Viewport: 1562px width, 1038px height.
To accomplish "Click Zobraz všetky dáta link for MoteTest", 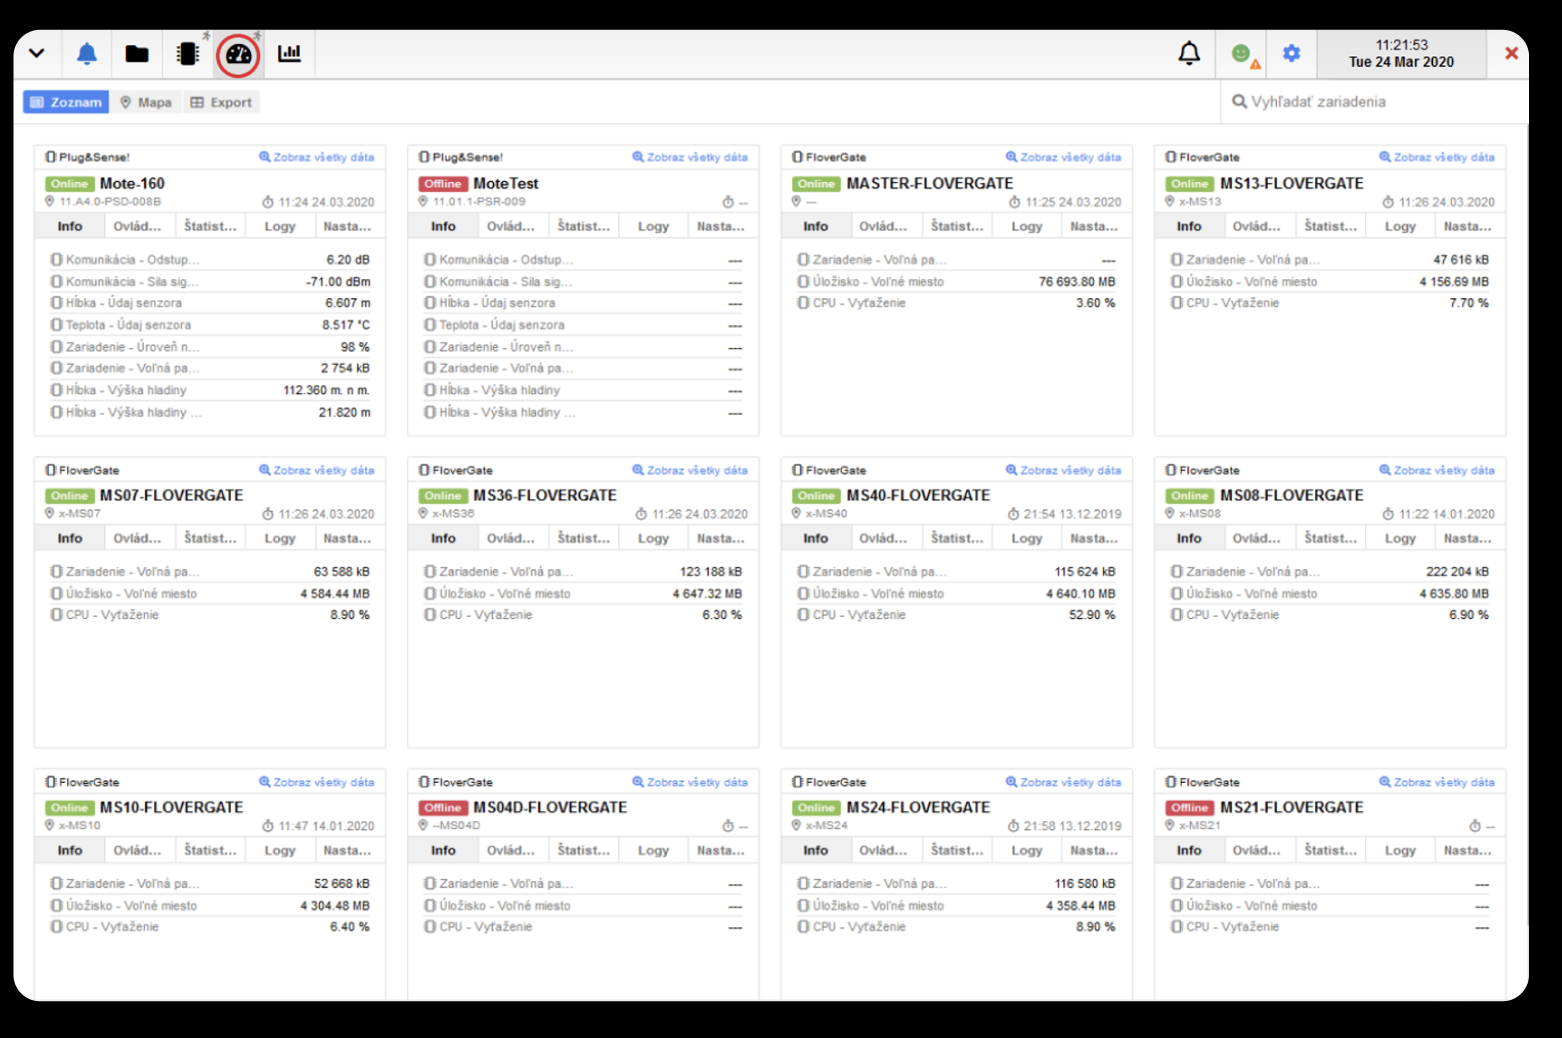I will click(x=690, y=157).
